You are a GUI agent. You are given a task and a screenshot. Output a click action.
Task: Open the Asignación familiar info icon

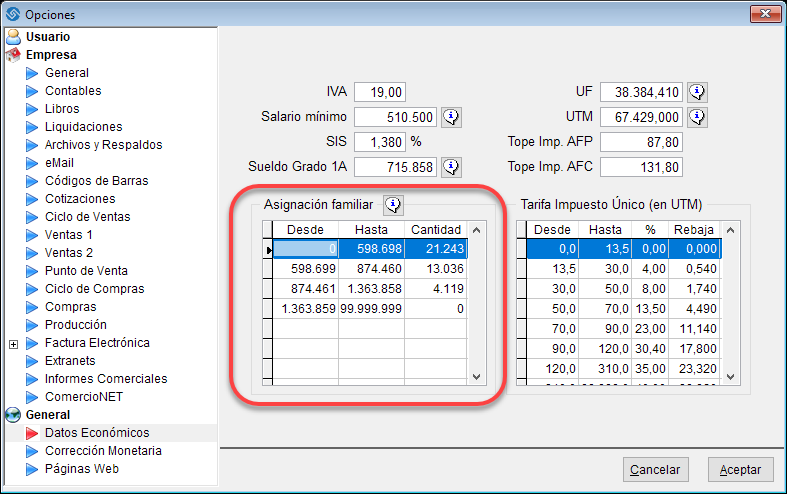point(393,204)
